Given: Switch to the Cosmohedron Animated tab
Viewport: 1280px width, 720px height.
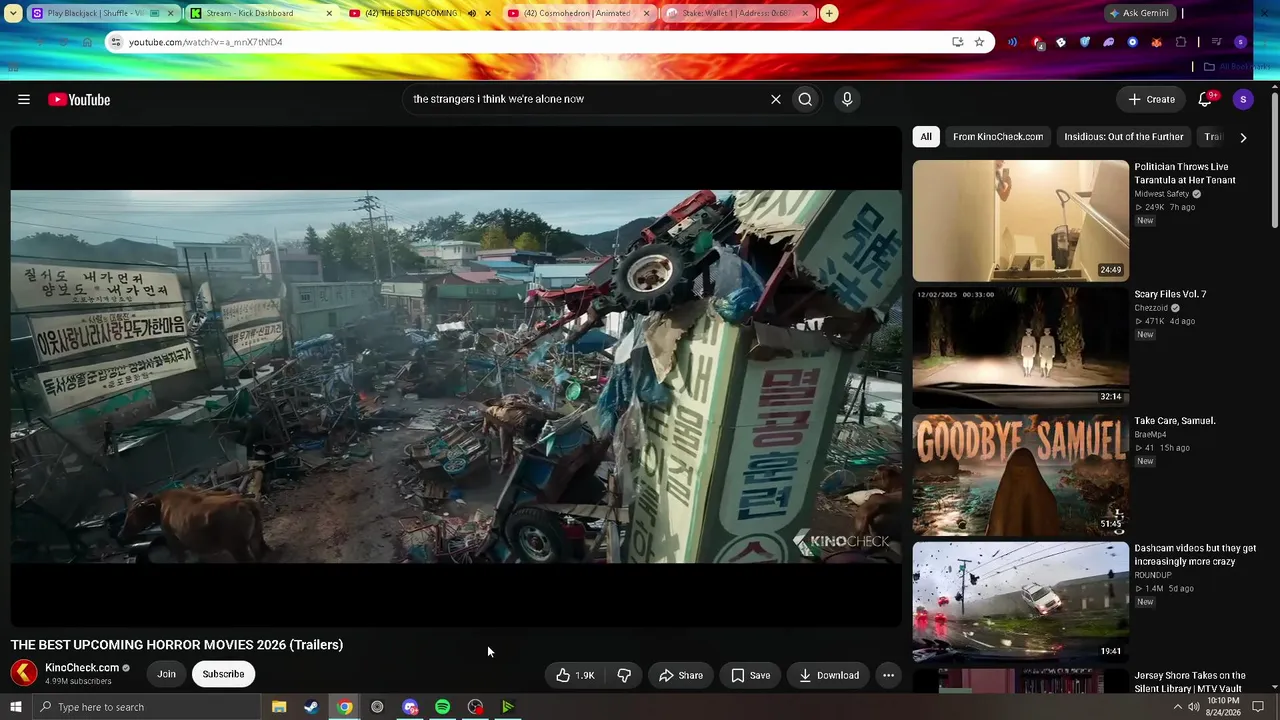Looking at the screenshot, I should point(578,13).
